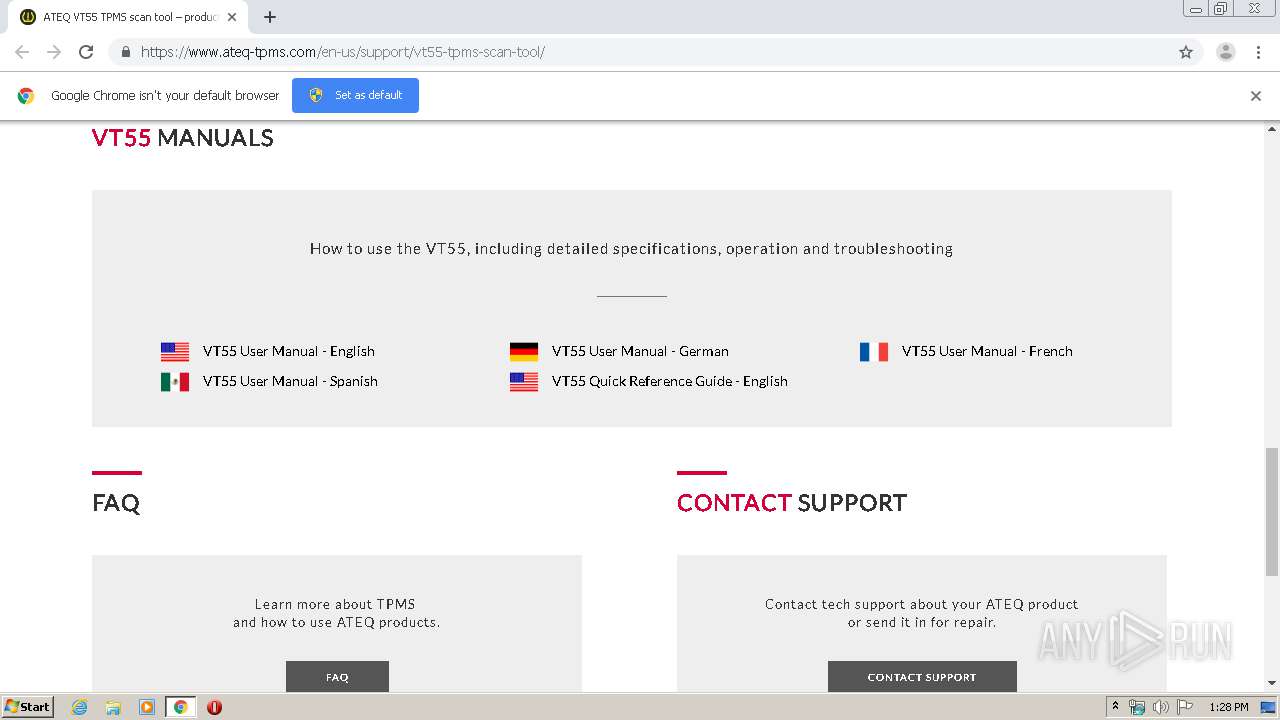Click the CONTACT SUPPORT section heading
The width and height of the screenshot is (1280, 720).
tap(792, 503)
